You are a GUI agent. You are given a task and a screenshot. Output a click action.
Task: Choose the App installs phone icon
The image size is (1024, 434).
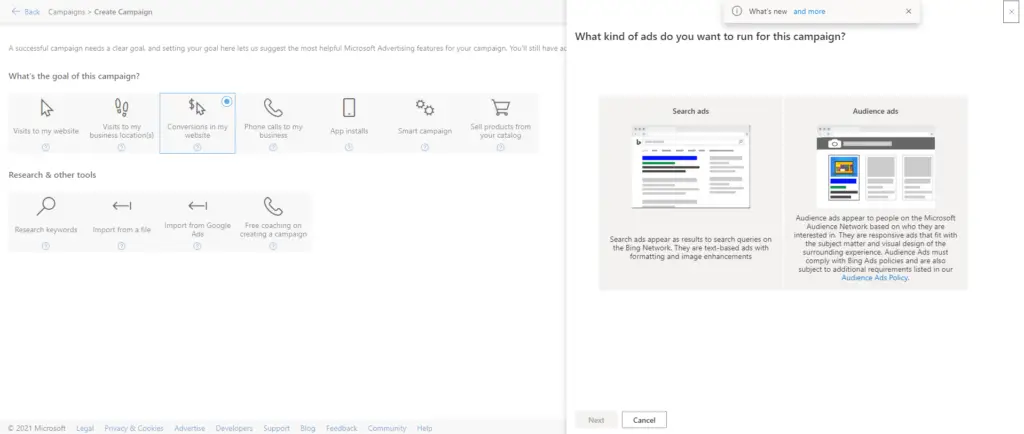point(349,108)
